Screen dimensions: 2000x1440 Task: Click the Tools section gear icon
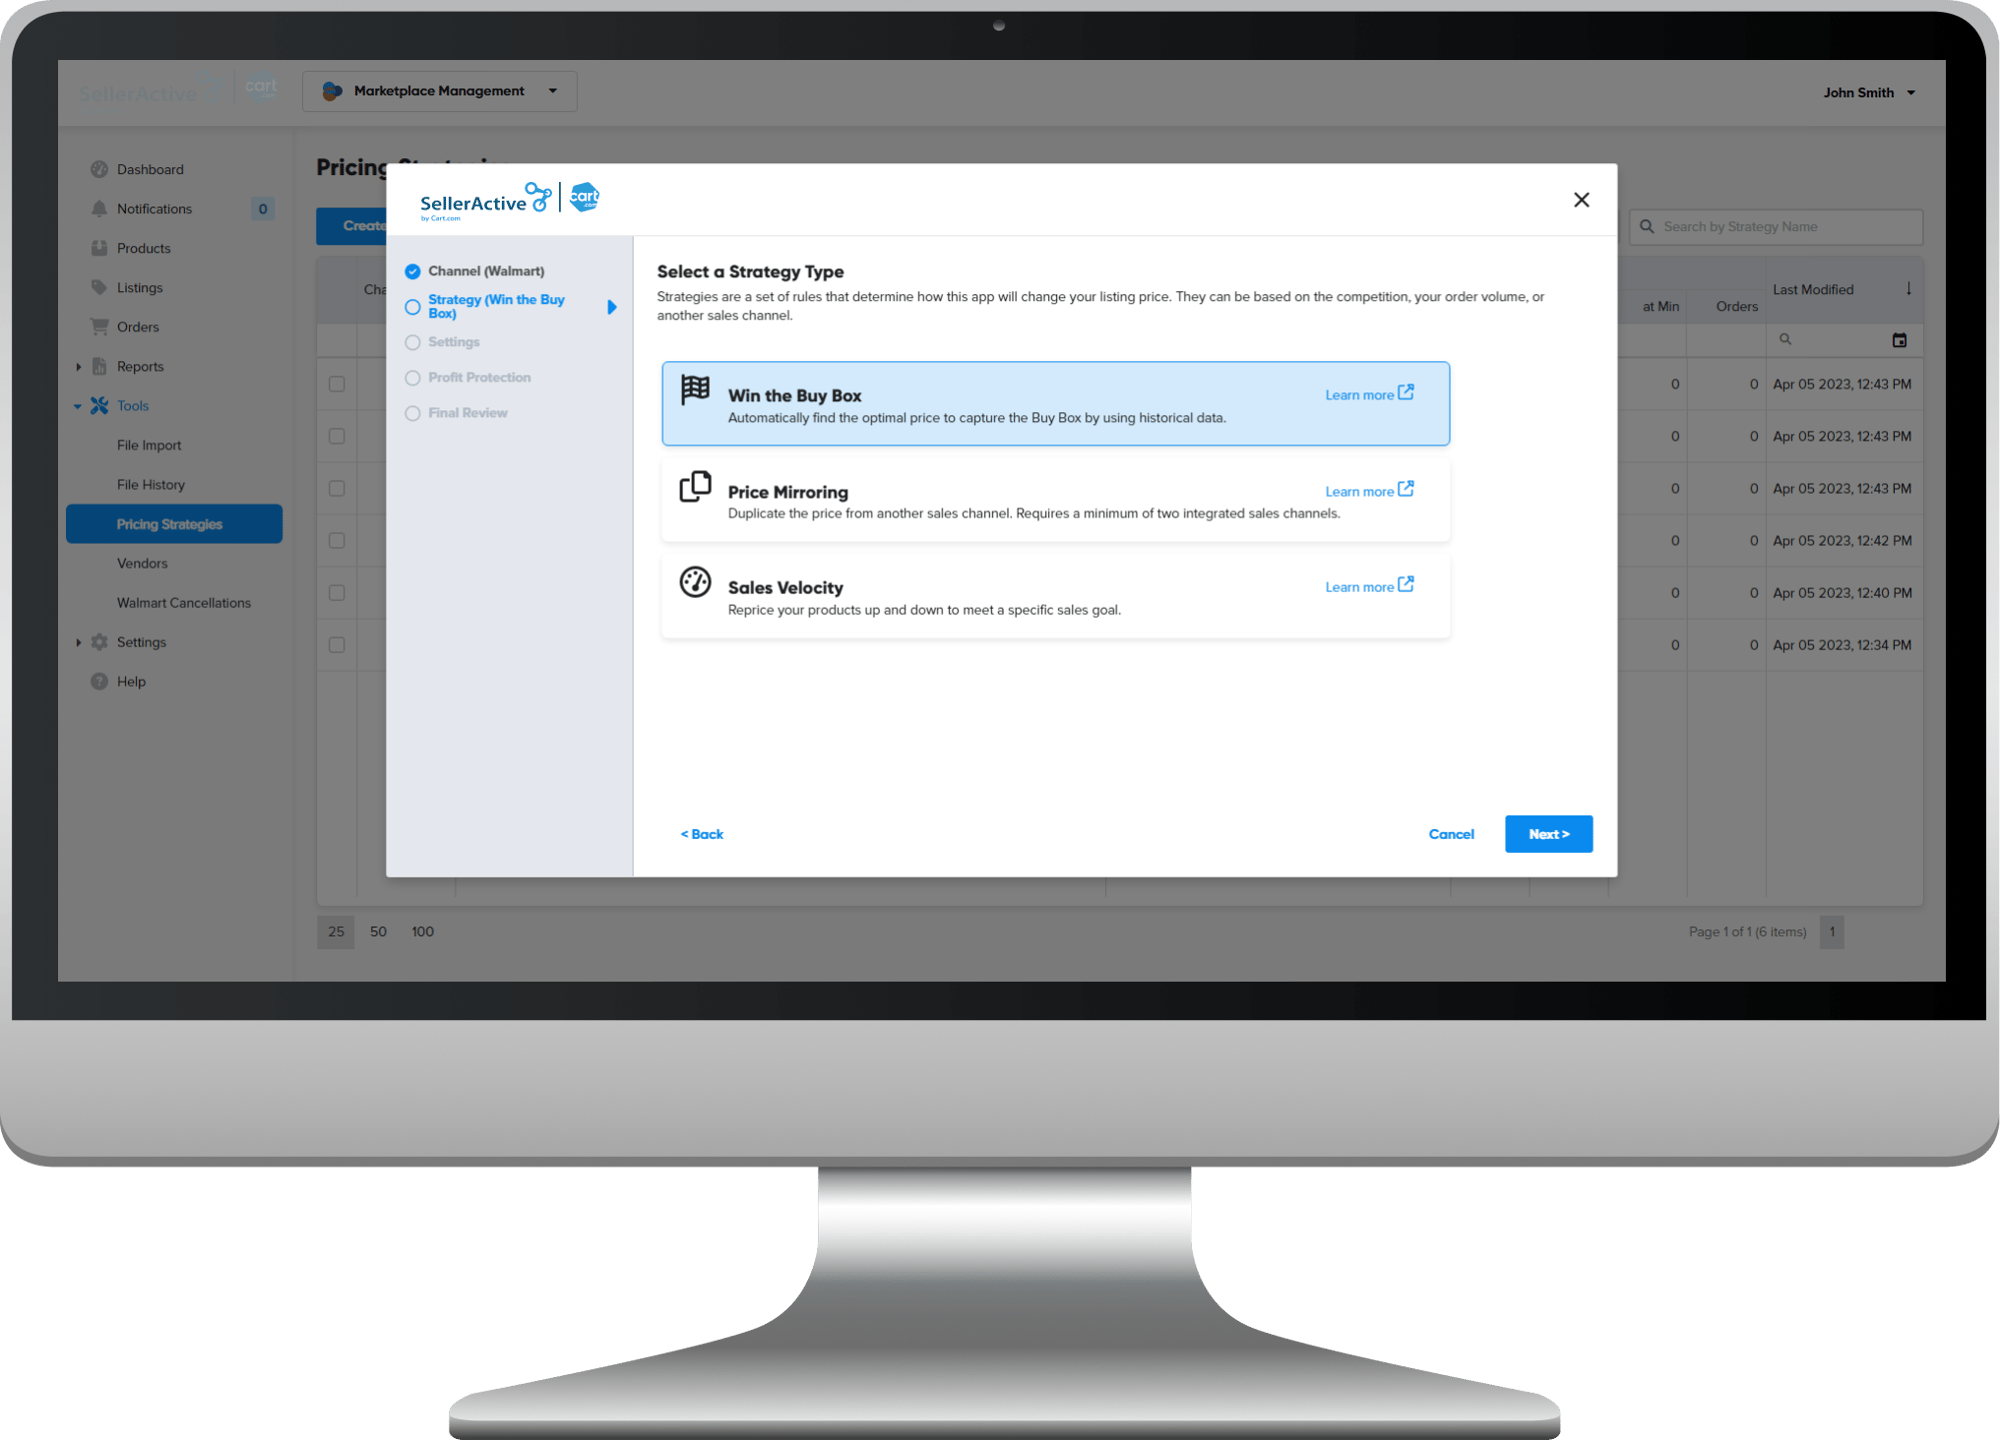[x=101, y=405]
